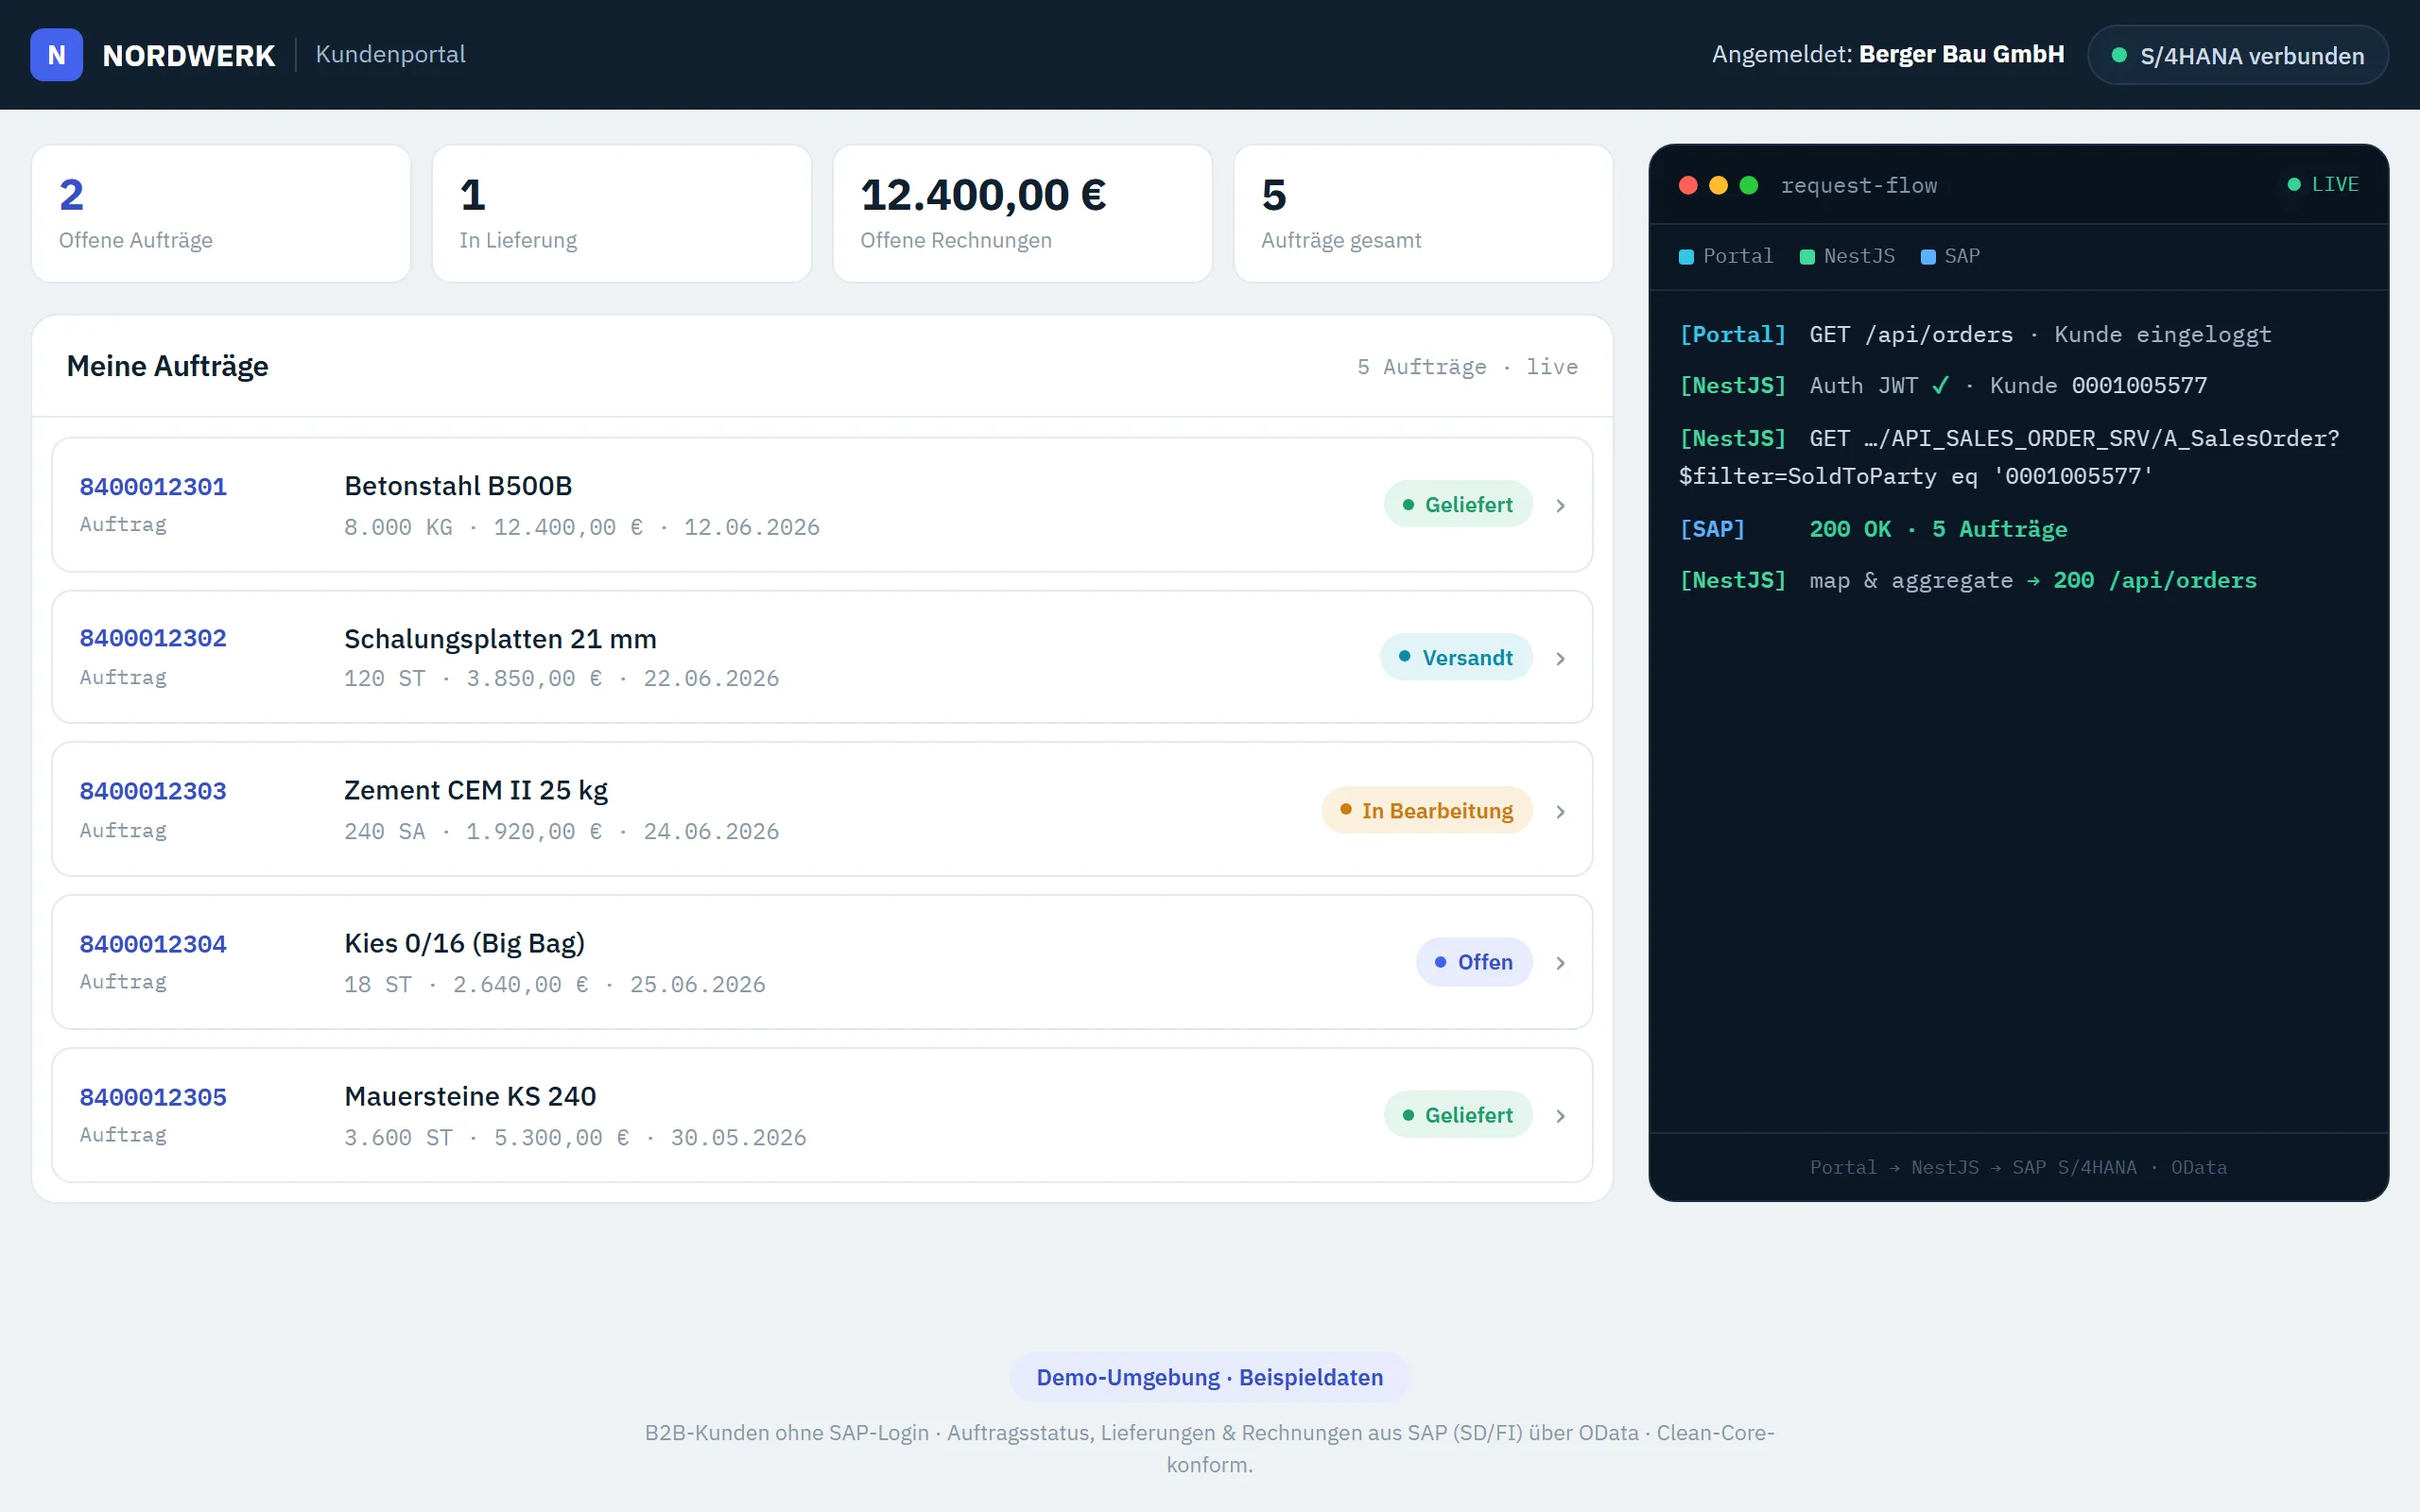Click the green dot in request-flow window
The width and height of the screenshot is (2420, 1512).
(1749, 185)
